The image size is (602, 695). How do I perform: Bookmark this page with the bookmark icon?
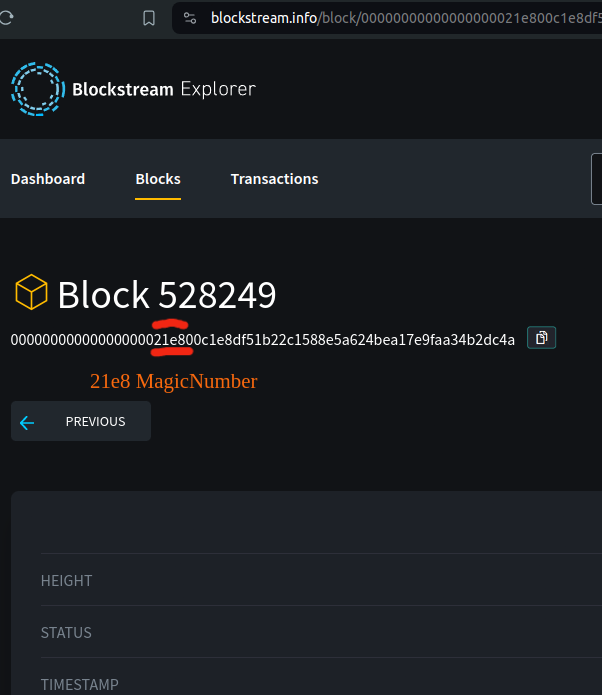click(149, 18)
